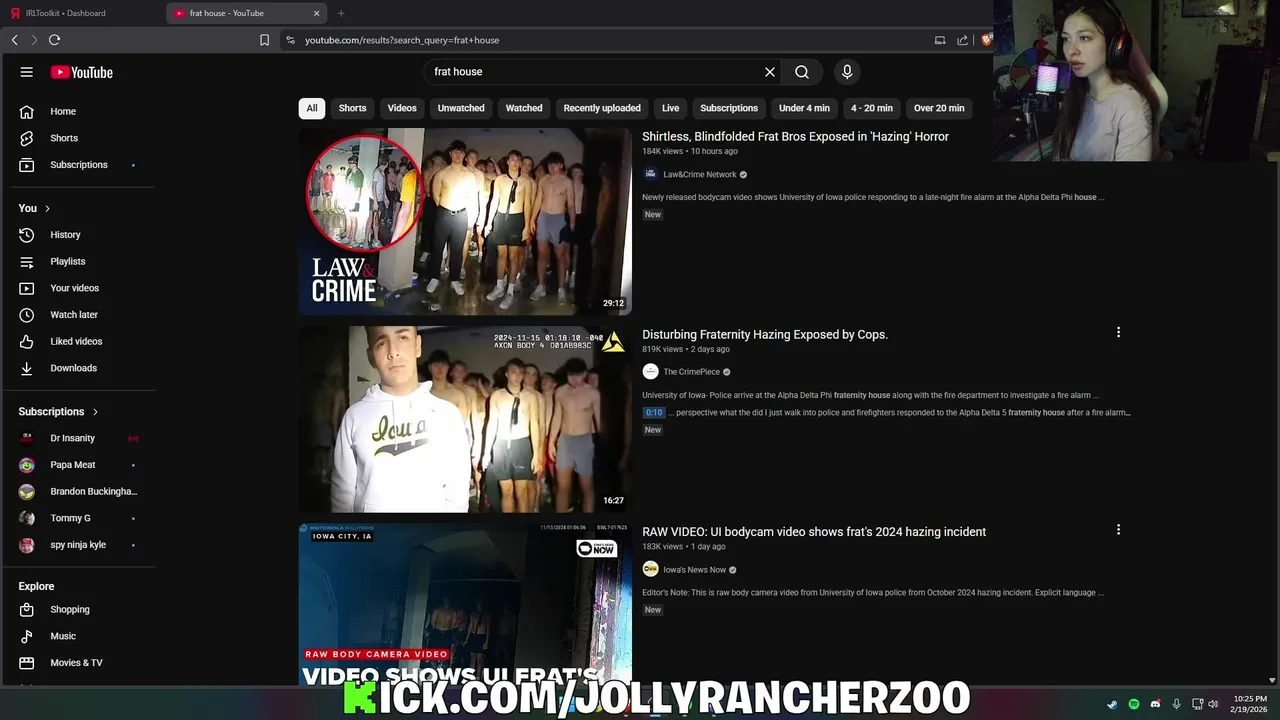Open Law&Crime Network channel avatar
The width and height of the screenshot is (1280, 720).
click(x=650, y=174)
